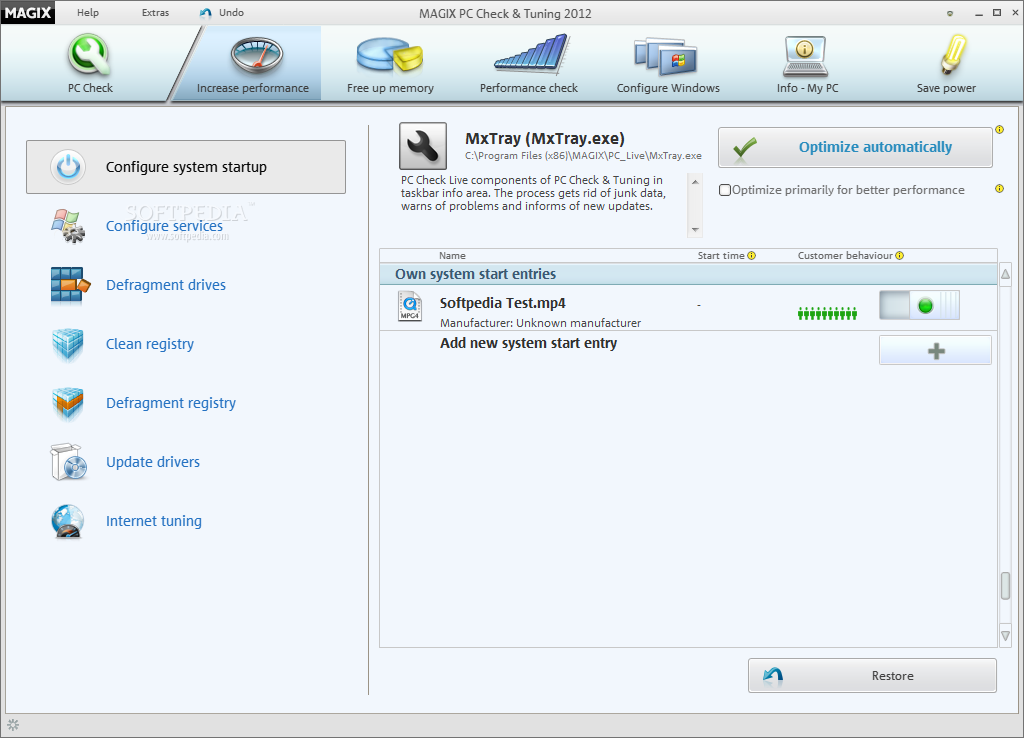Open Defragment drives link

point(166,285)
